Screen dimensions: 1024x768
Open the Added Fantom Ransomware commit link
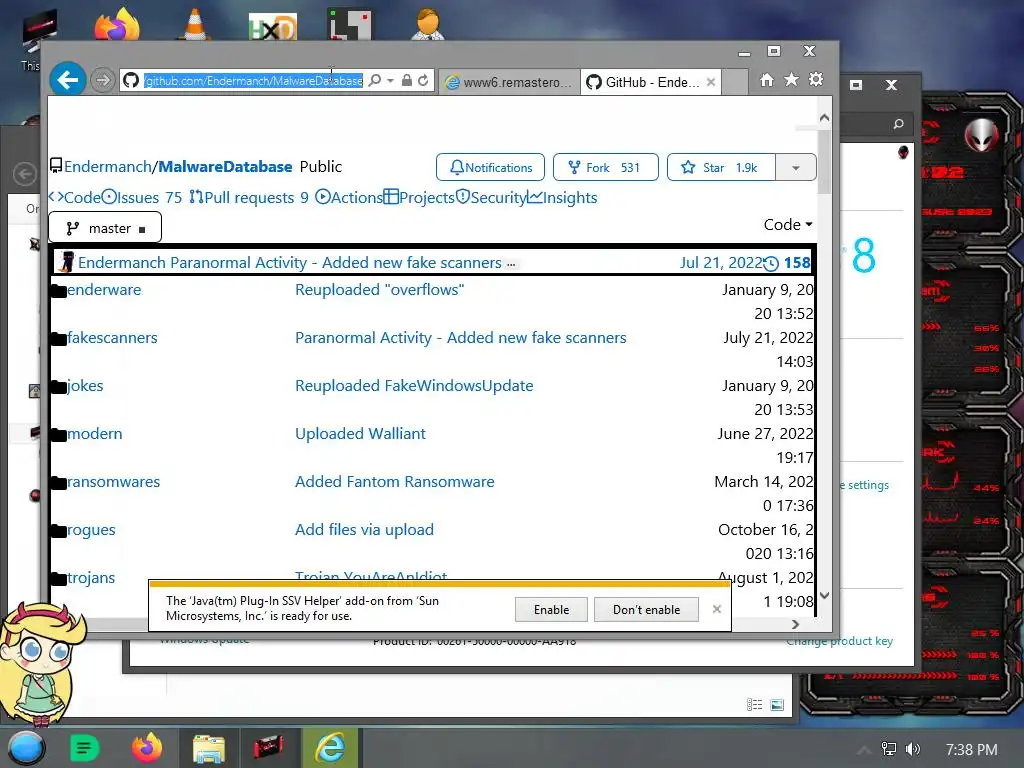pyautogui.click(x=394, y=481)
